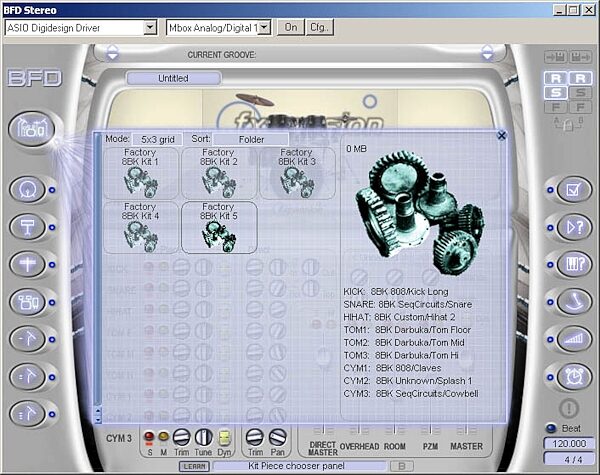
Task: Select the snare drum button in sidebar
Action: pyautogui.click(x=28, y=227)
